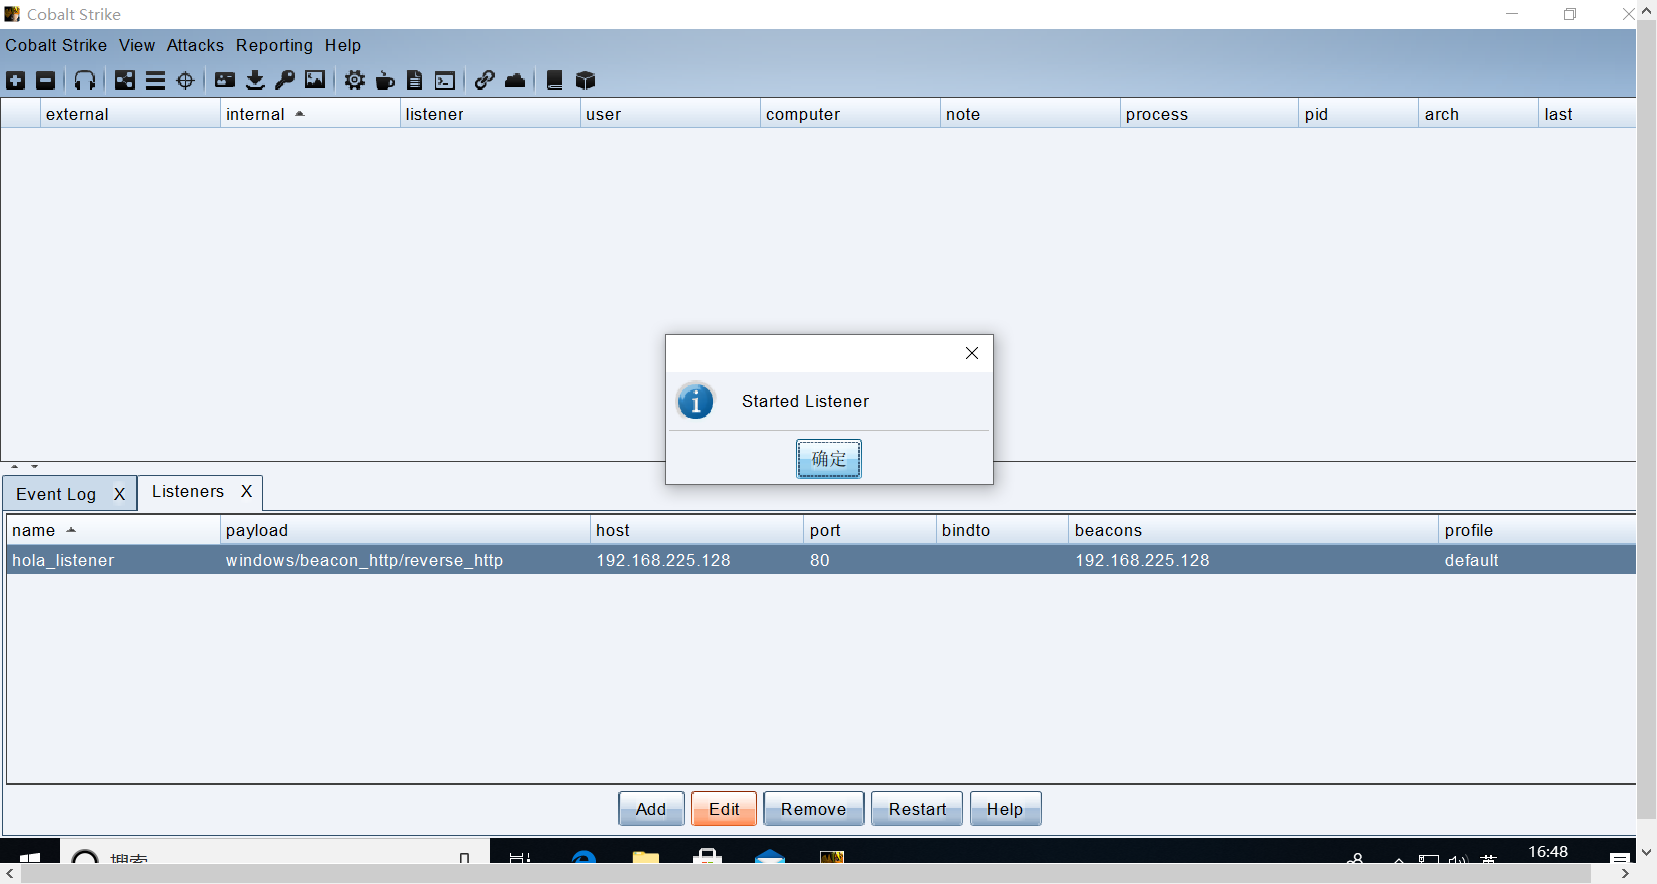Sort listeners by the name column header
This screenshot has width=1657, height=884.
[113, 530]
